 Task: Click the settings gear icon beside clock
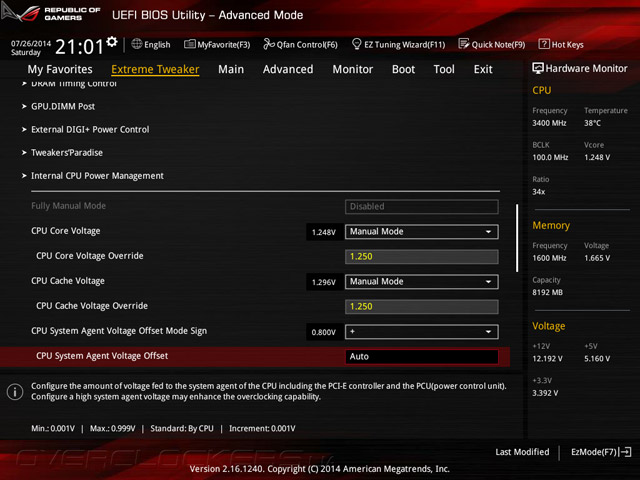pos(111,41)
